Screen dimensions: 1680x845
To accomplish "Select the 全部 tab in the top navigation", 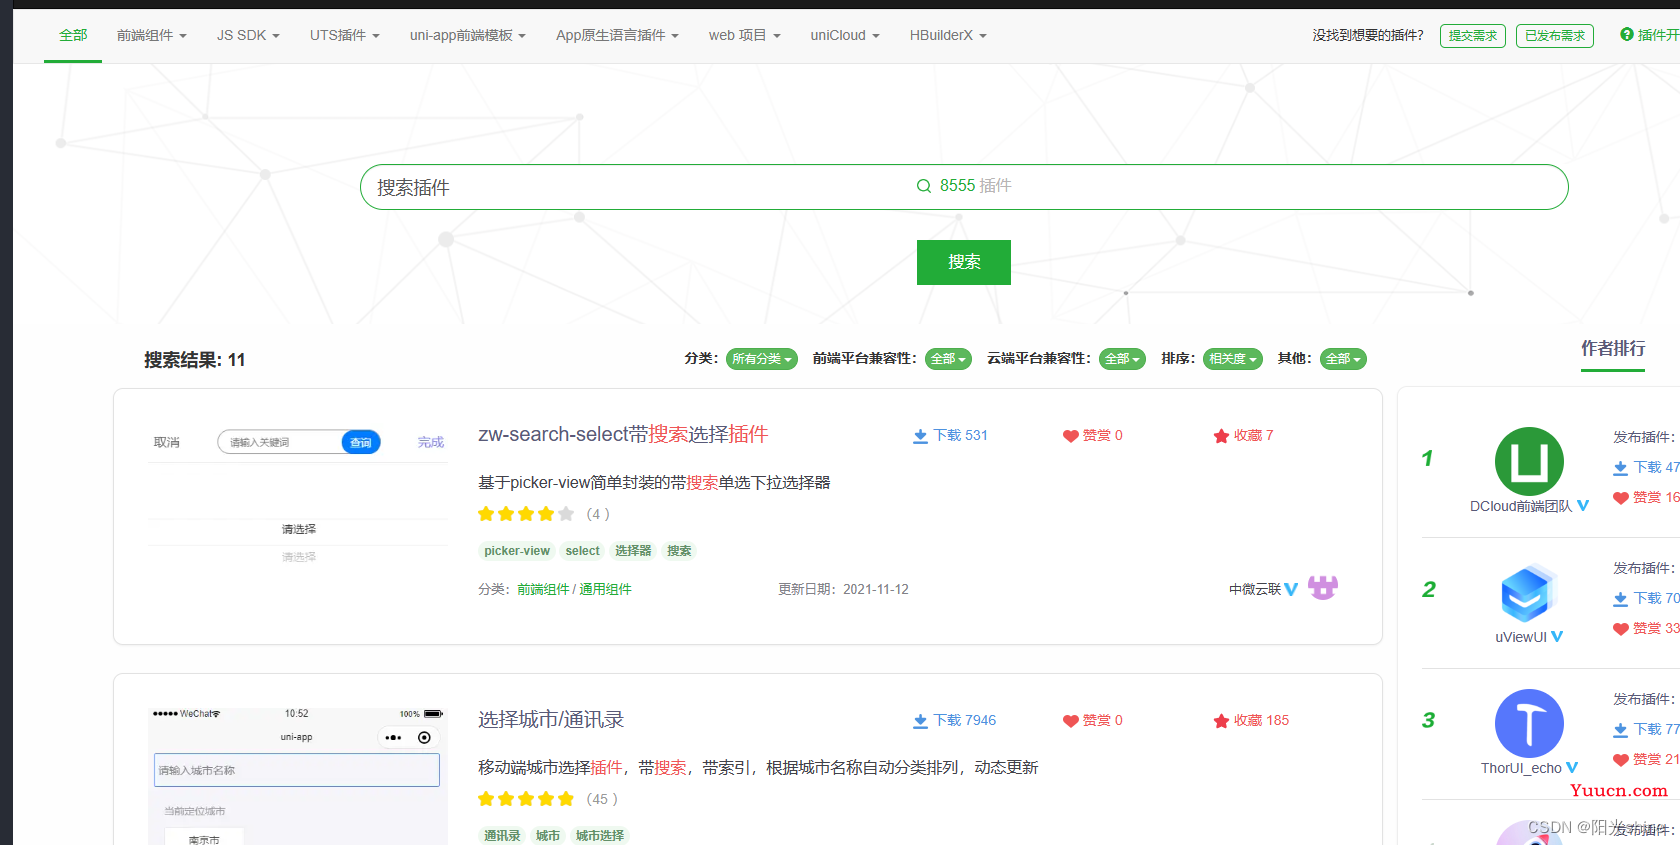I will 73,35.
